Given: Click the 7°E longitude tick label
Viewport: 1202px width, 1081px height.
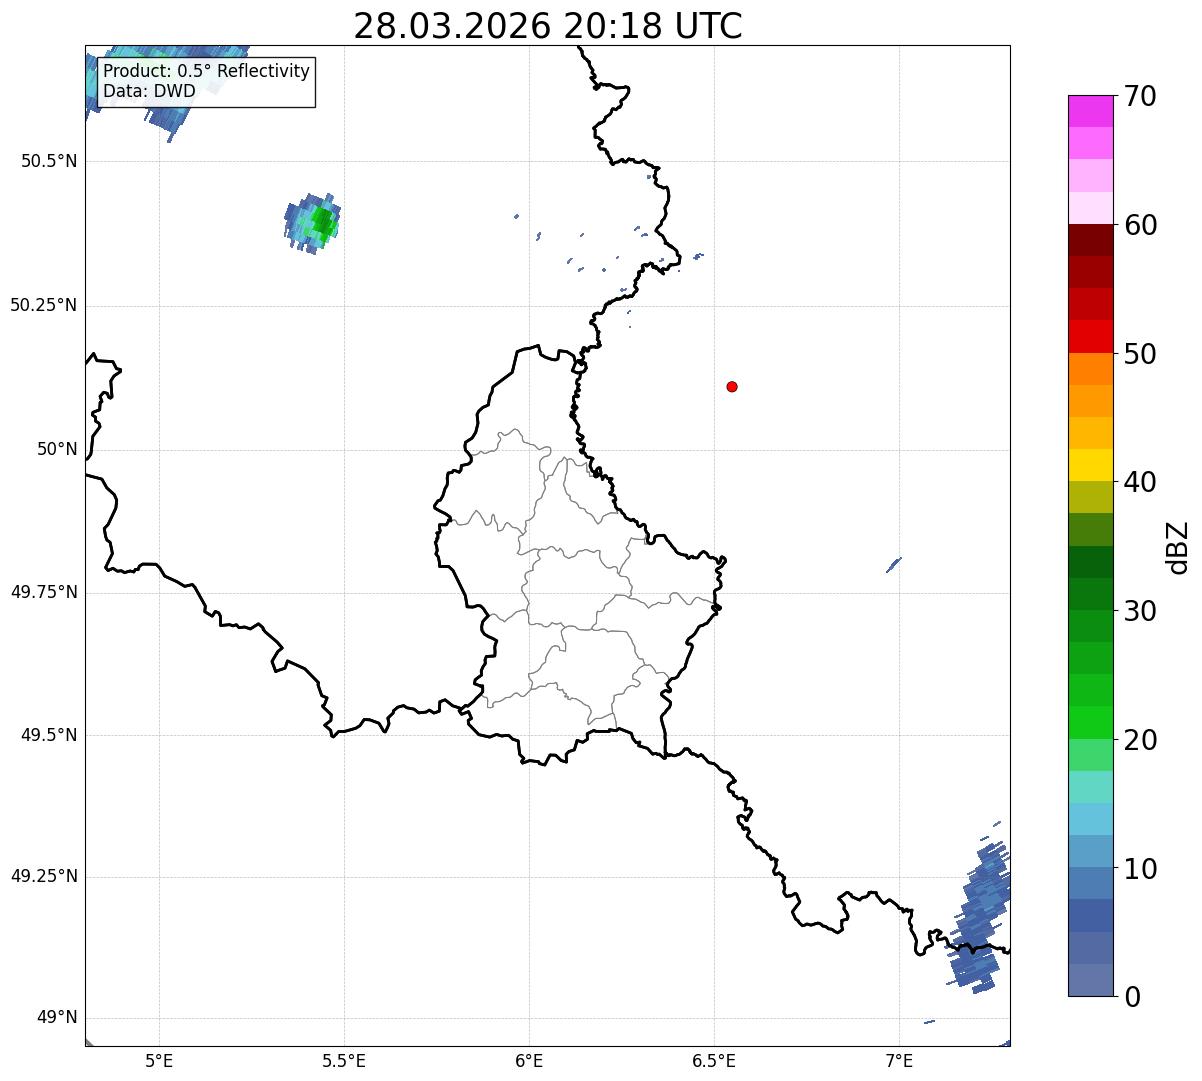Looking at the screenshot, I should click(x=899, y=1060).
